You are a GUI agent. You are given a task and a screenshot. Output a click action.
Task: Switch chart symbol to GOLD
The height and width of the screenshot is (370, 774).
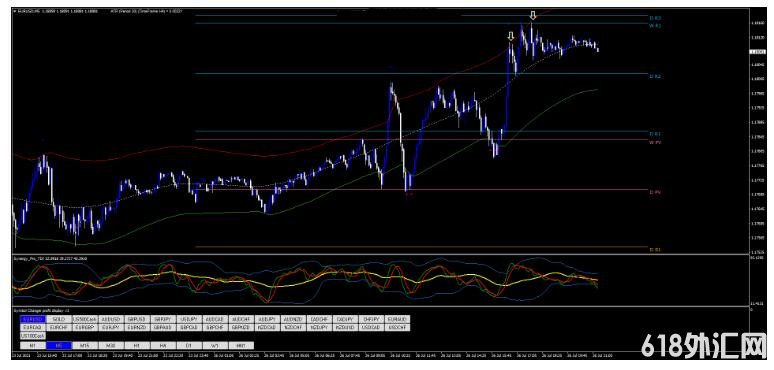(58, 319)
